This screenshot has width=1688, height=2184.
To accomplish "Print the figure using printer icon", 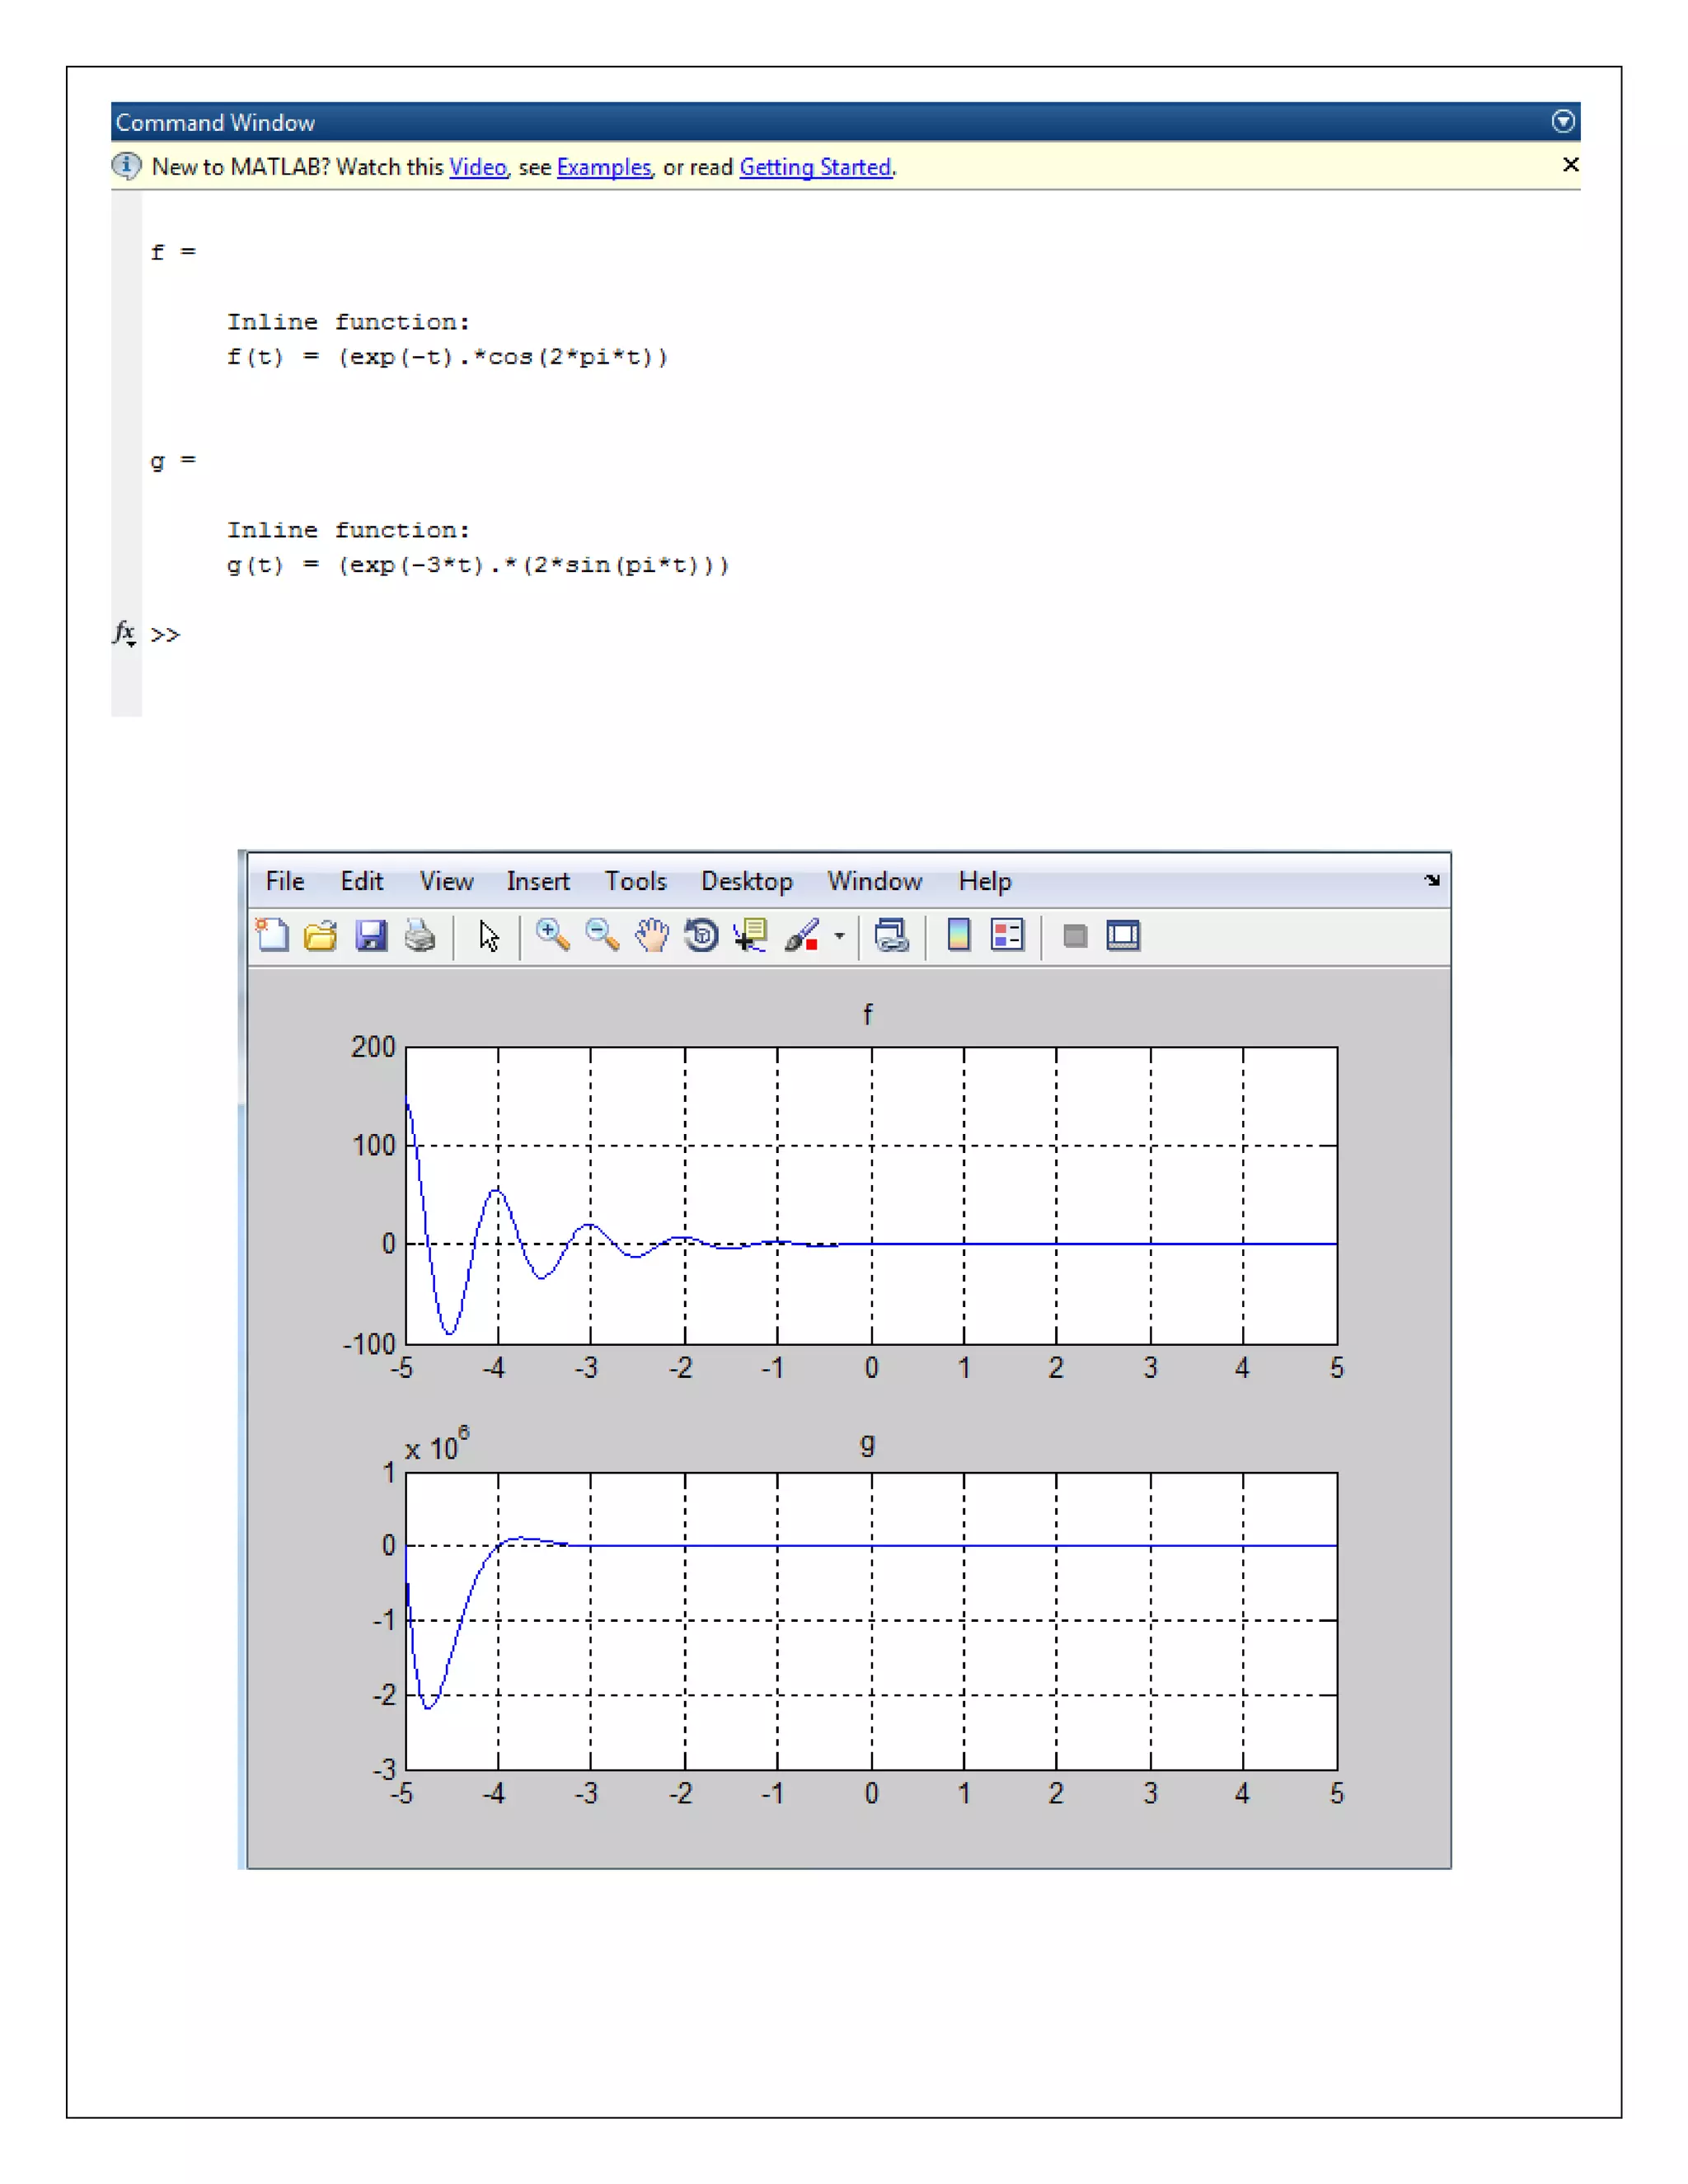I will click(x=420, y=936).
